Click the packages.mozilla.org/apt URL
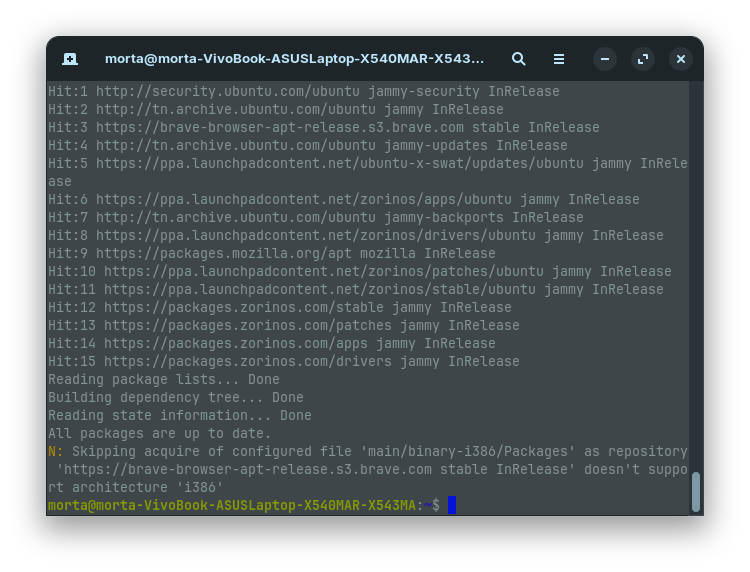 (x=224, y=253)
